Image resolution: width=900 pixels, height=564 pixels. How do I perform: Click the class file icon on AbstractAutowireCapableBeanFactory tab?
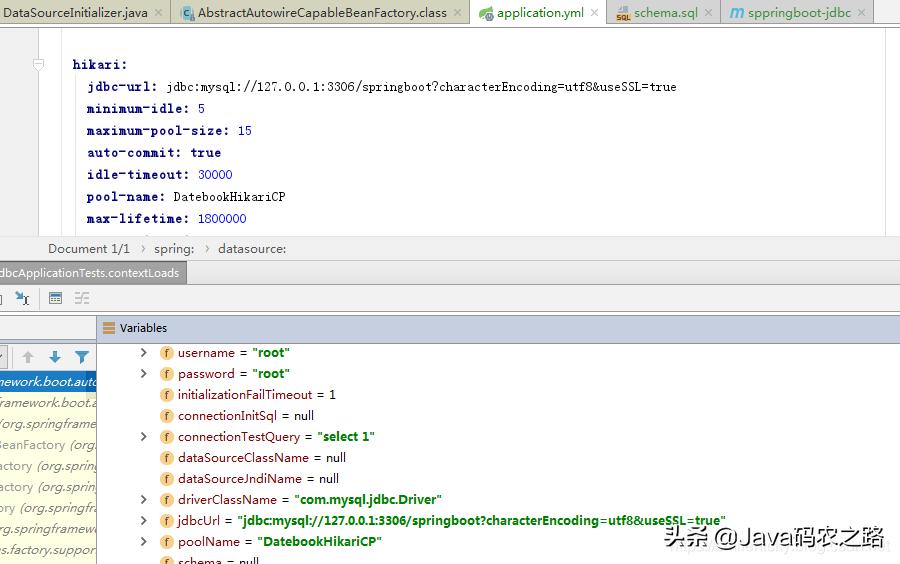tap(187, 13)
